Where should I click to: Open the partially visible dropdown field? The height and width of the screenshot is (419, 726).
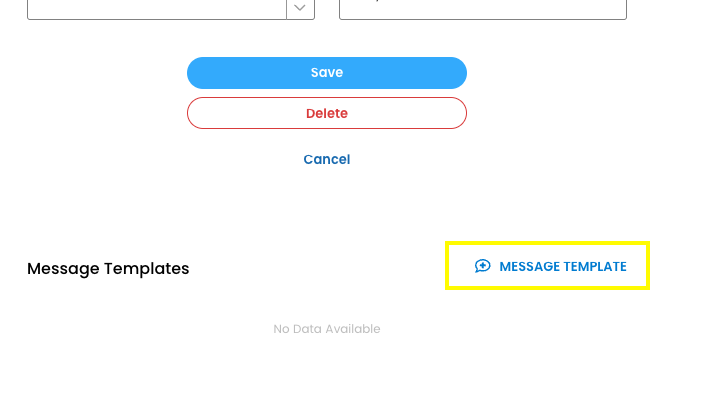[x=157, y=8]
